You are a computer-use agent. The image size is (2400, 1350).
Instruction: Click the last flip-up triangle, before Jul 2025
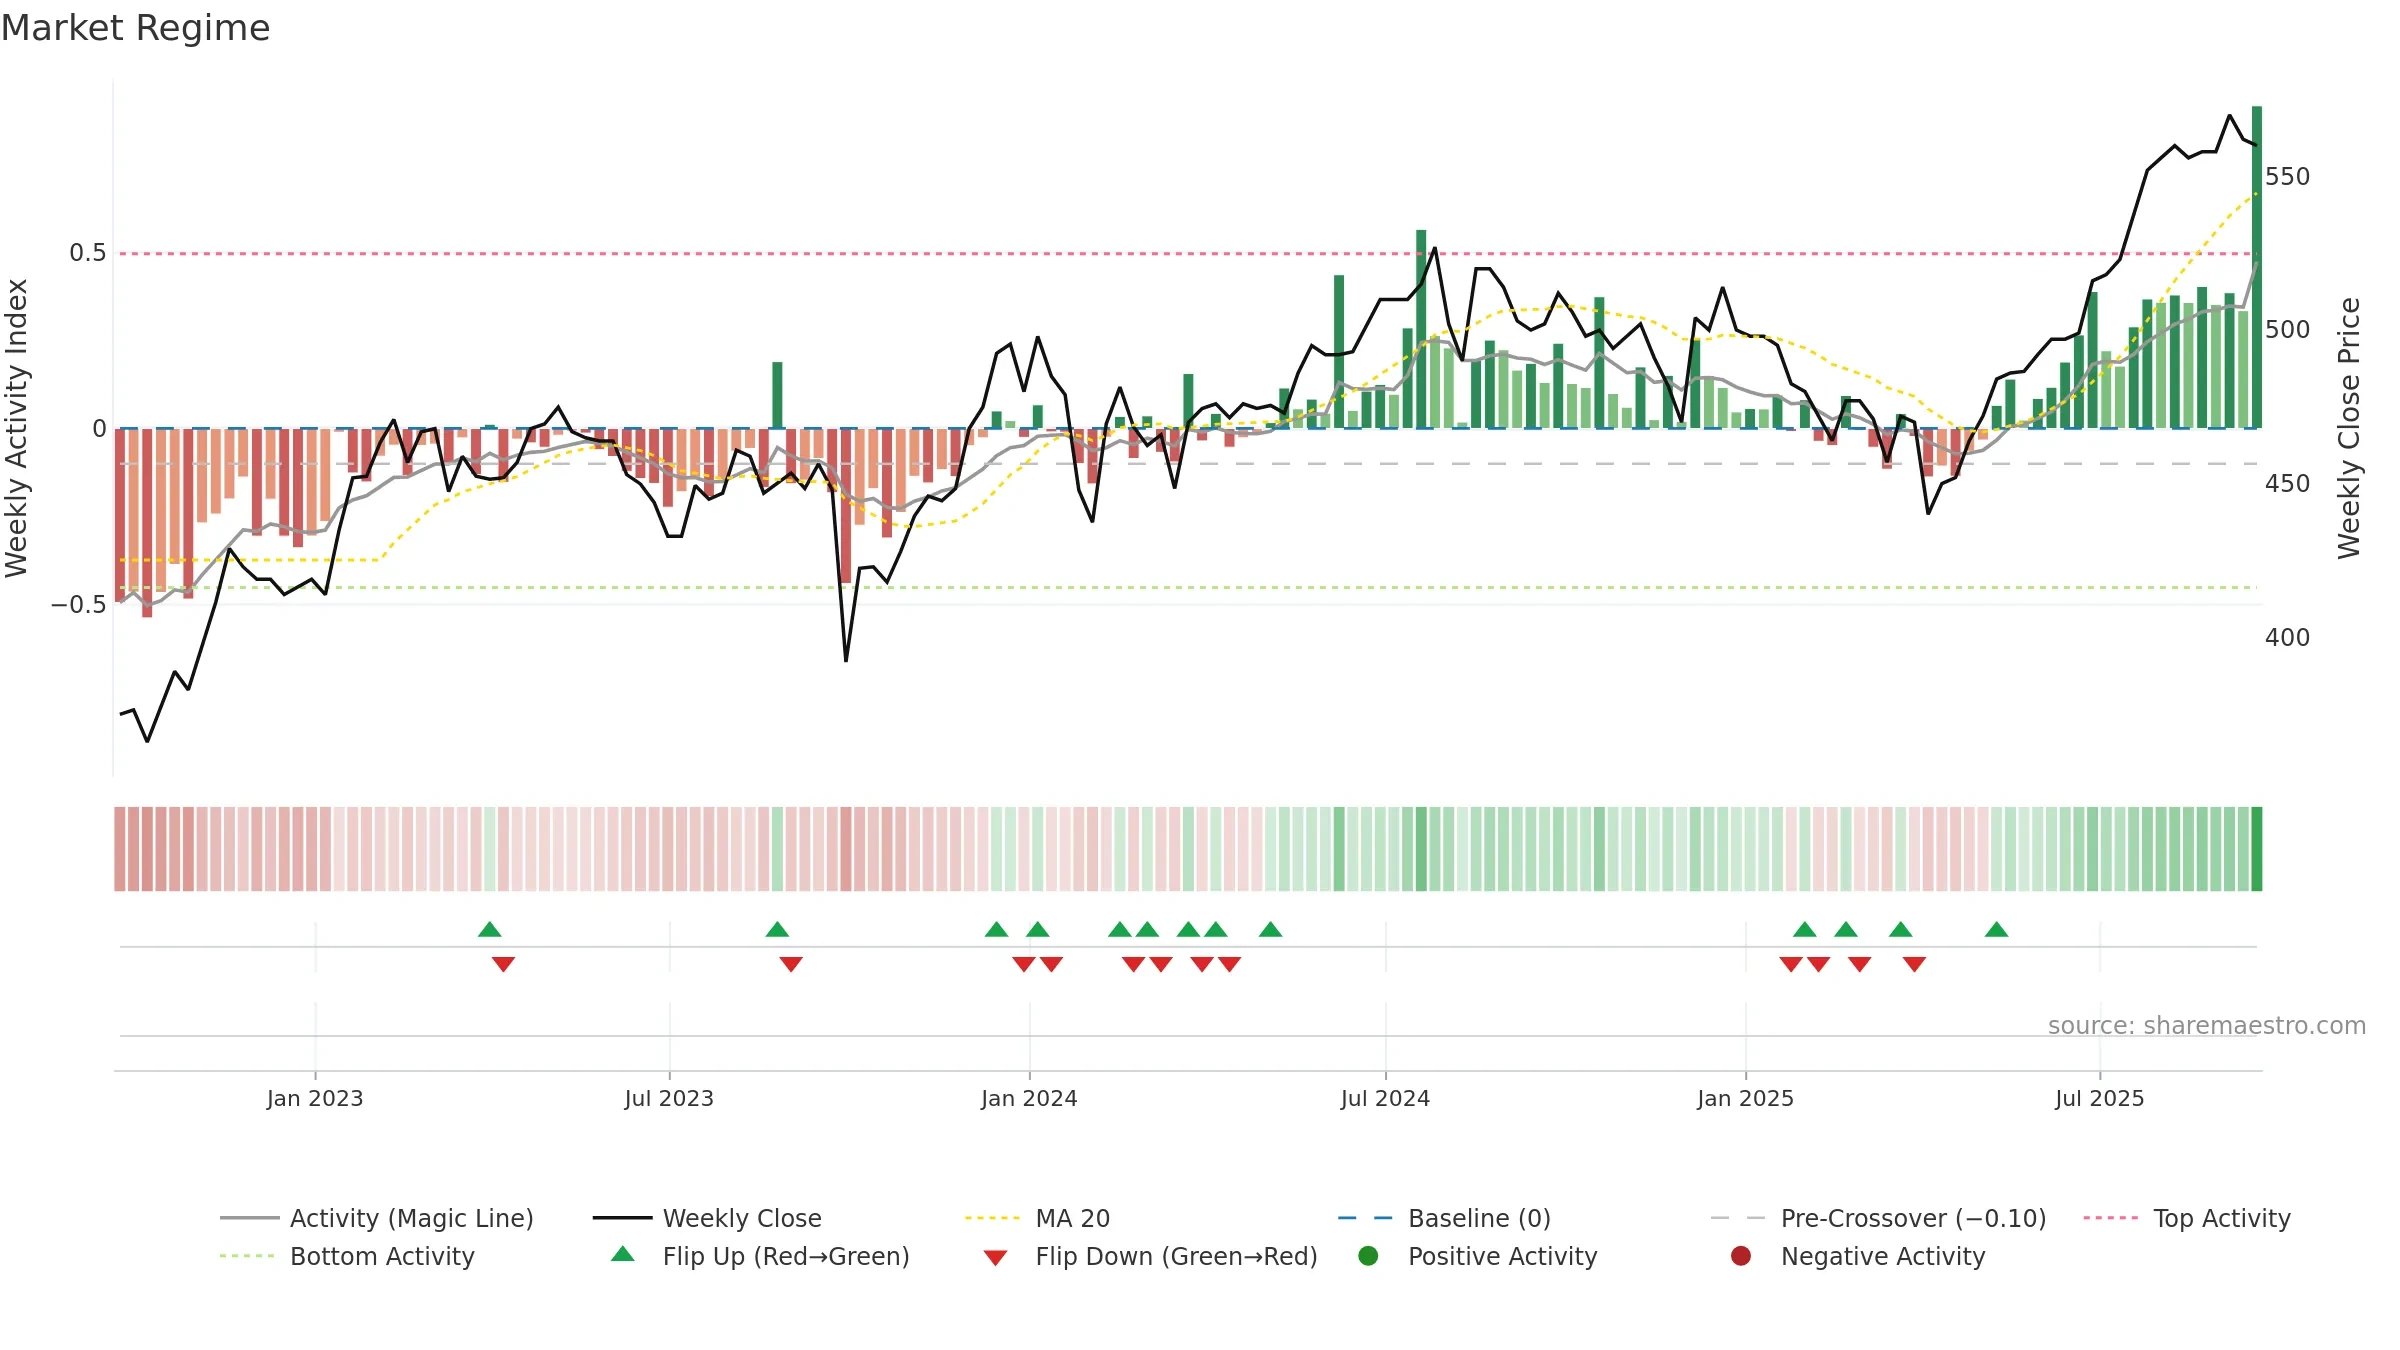coord(1997,929)
